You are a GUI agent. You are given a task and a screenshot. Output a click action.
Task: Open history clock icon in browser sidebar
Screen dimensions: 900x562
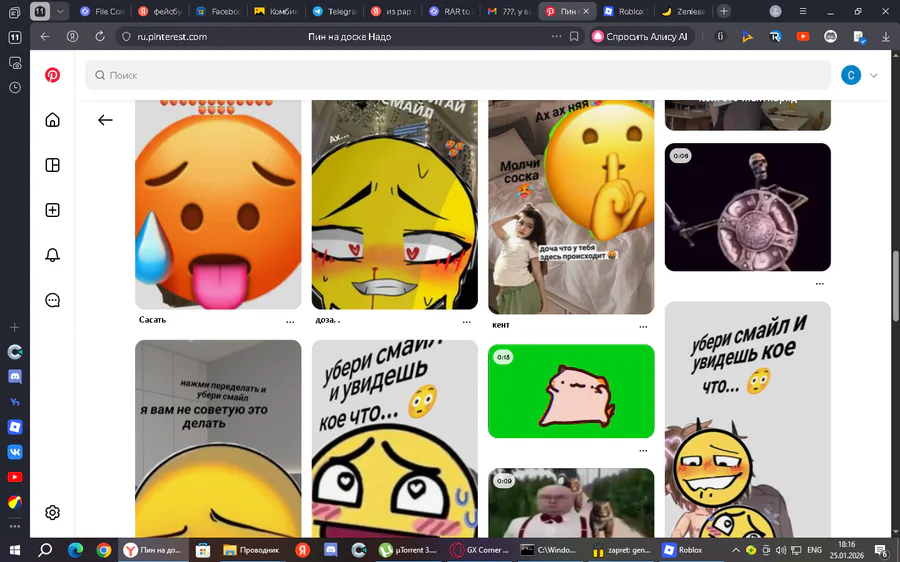15,88
